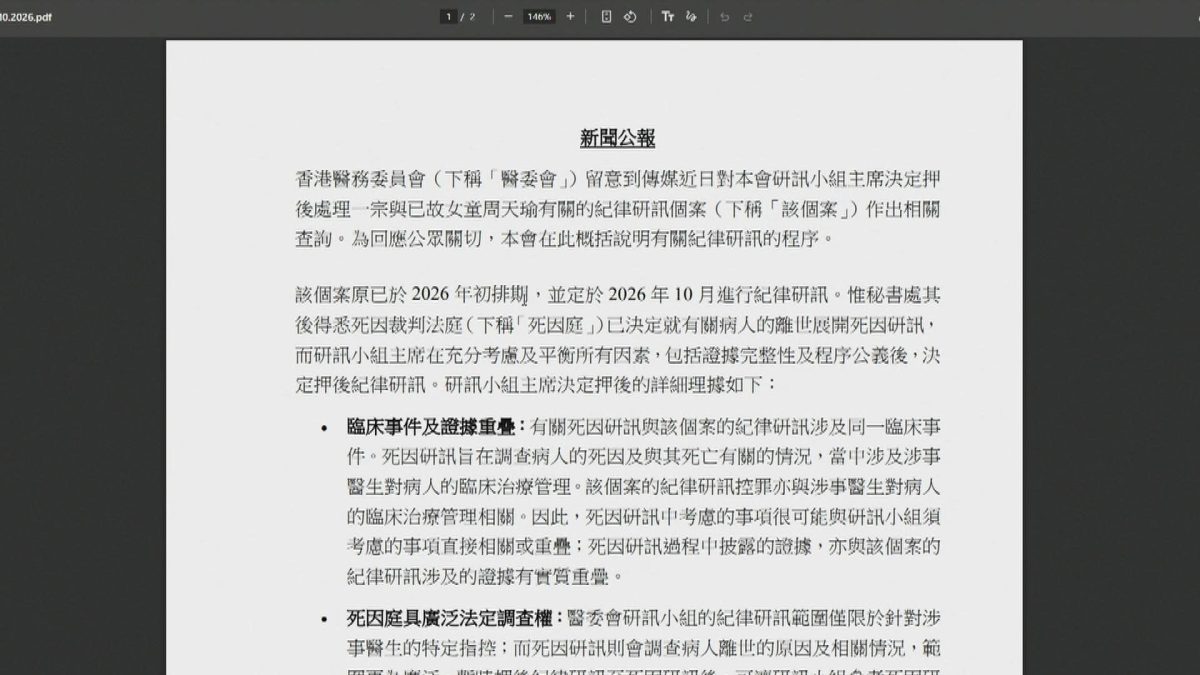
Task: Click the 146% zoom level field
Action: (x=539, y=16)
